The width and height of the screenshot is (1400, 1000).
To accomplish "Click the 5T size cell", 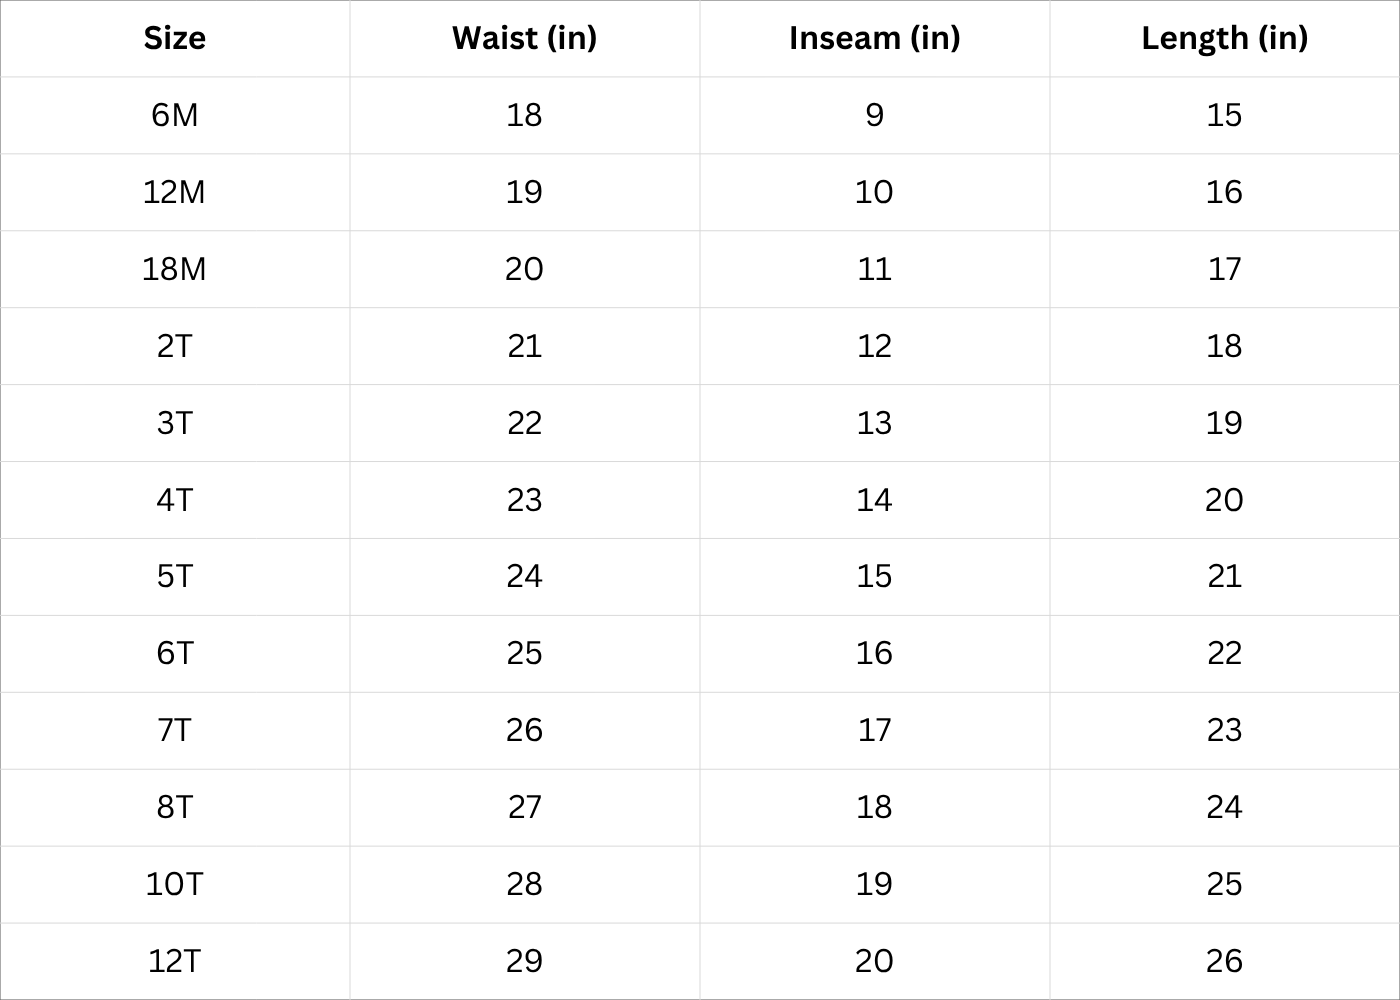I will [175, 576].
